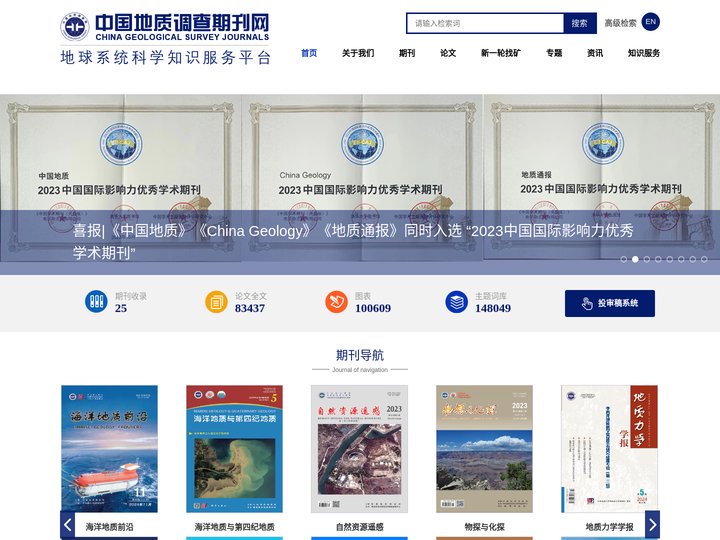This screenshot has width=720, height=540.
Task: Open the 物探与化探 journal cover
Action: pyautogui.click(x=484, y=449)
